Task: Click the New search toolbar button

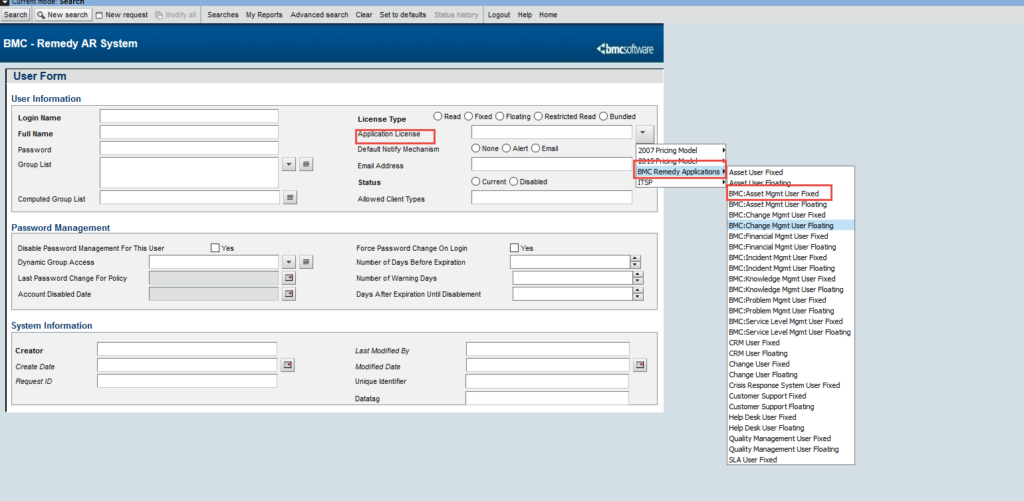Action: pyautogui.click(x=62, y=15)
